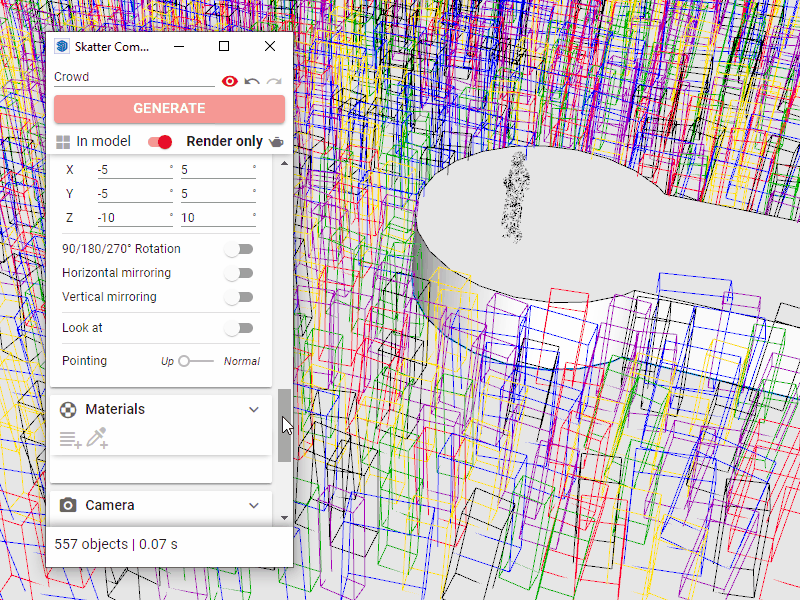Click the add material from list icon
Image resolution: width=800 pixels, height=600 pixels.
pos(70,438)
